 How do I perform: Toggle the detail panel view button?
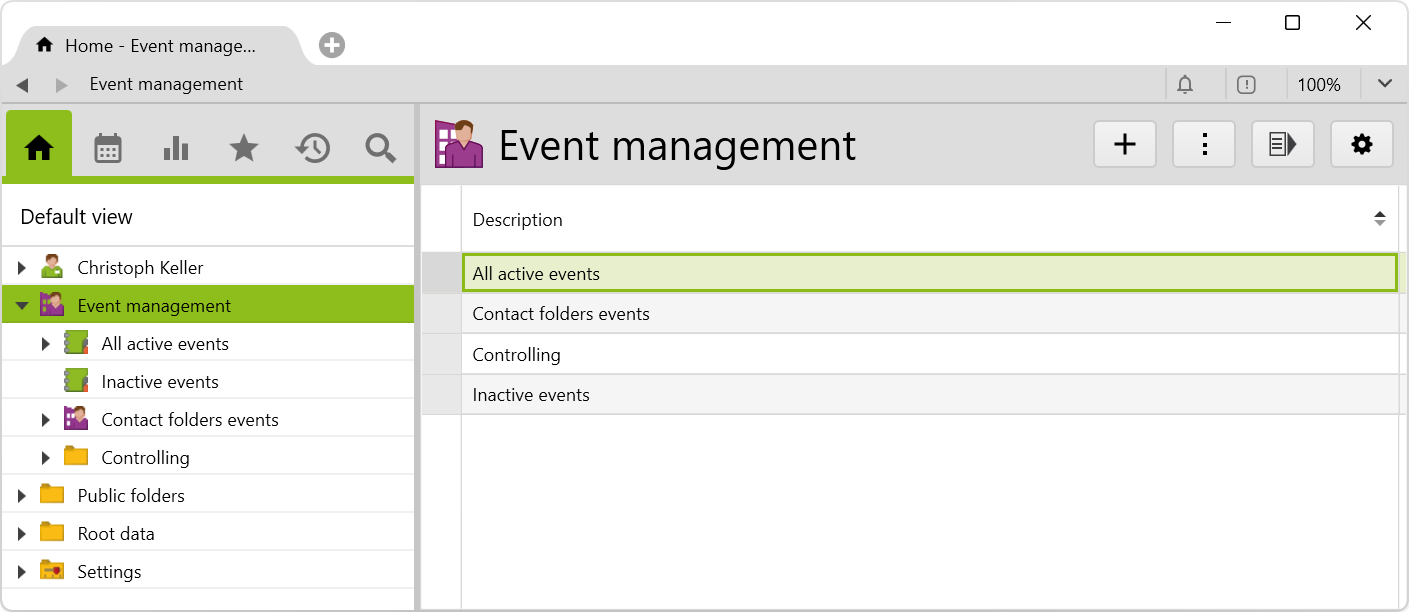coord(1282,145)
